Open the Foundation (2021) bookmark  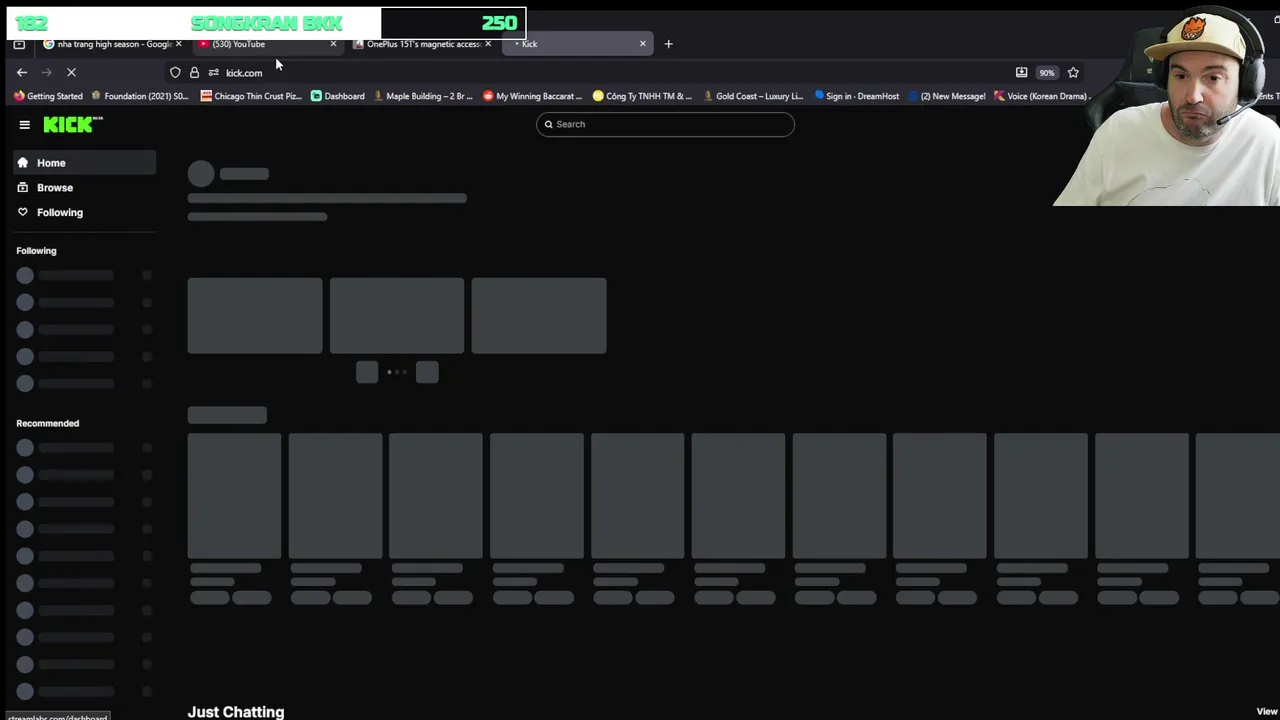point(140,96)
